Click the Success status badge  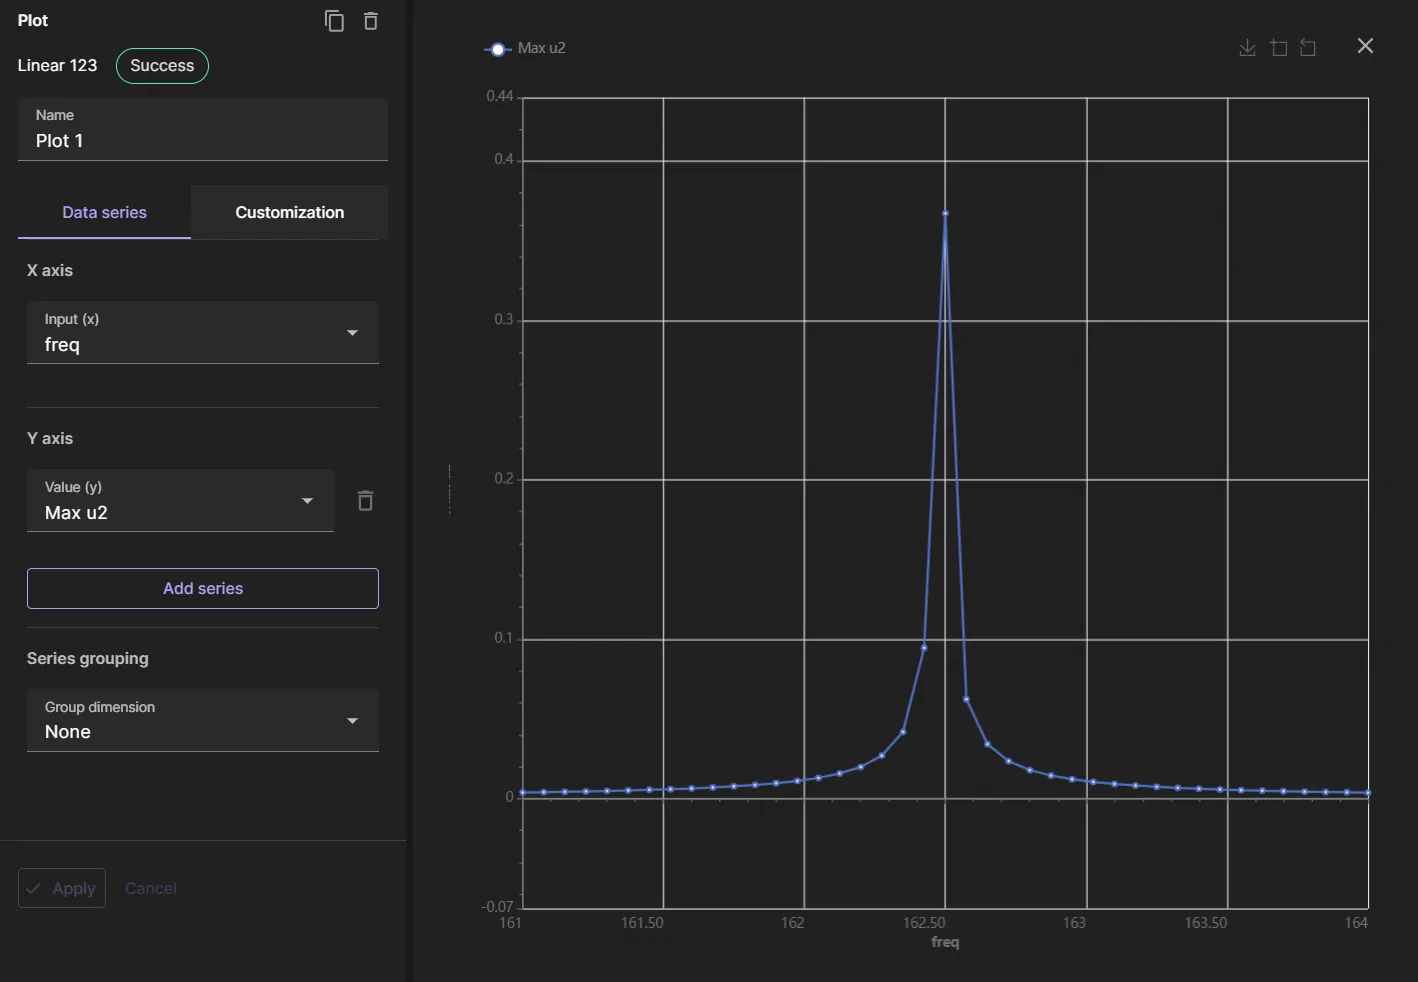click(x=162, y=66)
